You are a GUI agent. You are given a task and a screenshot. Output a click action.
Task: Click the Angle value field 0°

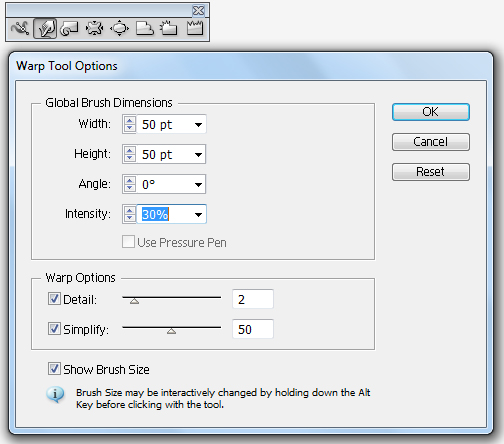(164, 184)
